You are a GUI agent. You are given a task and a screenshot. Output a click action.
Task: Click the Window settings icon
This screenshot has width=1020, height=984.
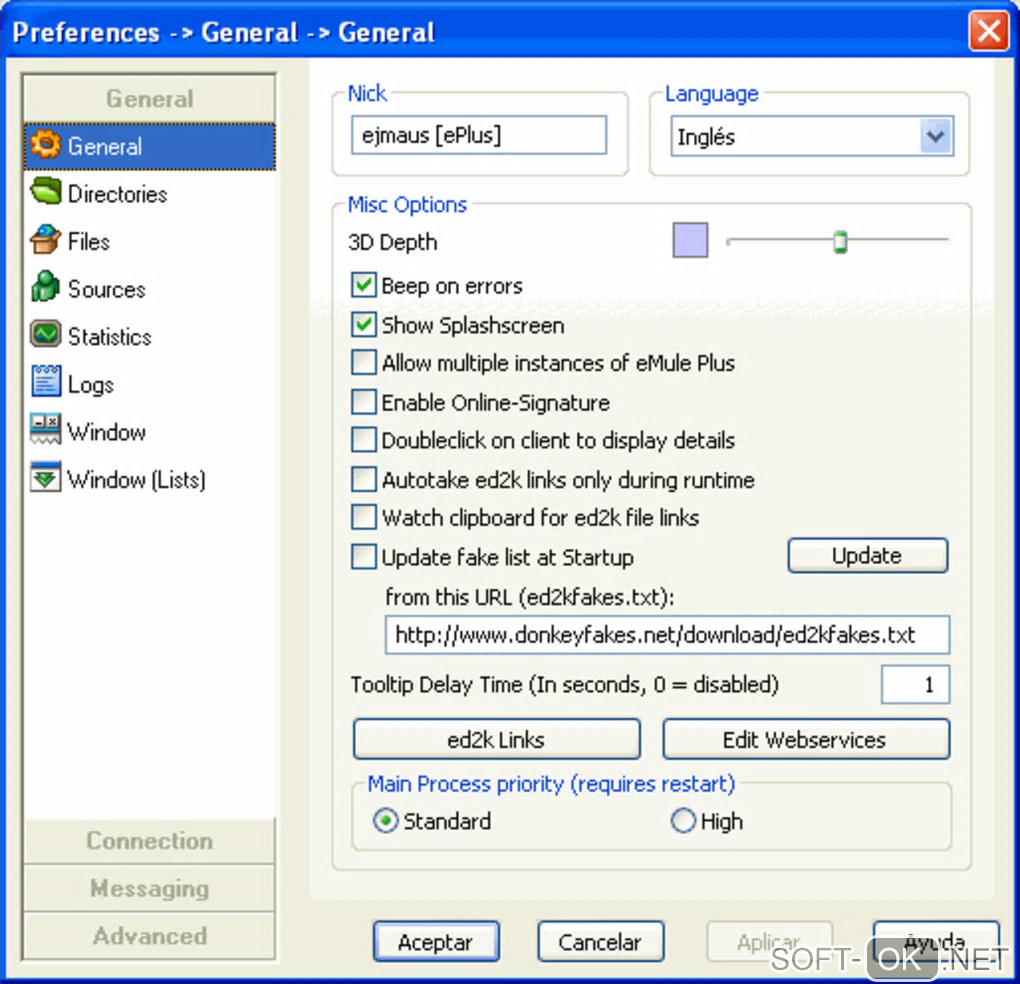tap(46, 430)
